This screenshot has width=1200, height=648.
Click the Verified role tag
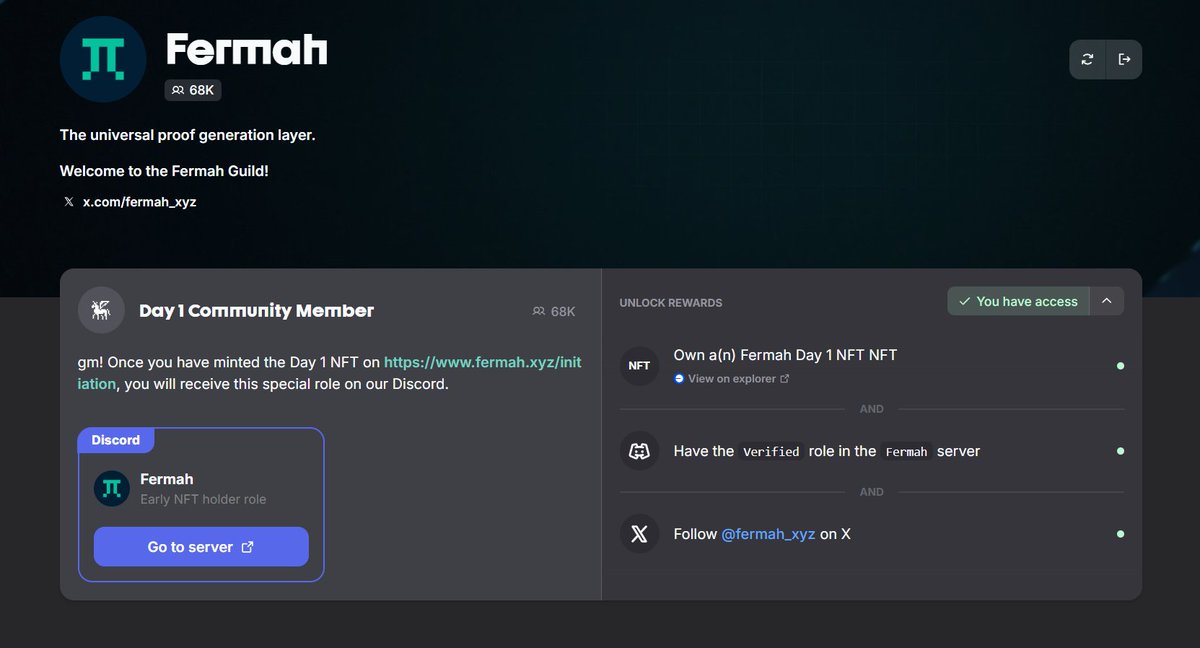(x=771, y=452)
